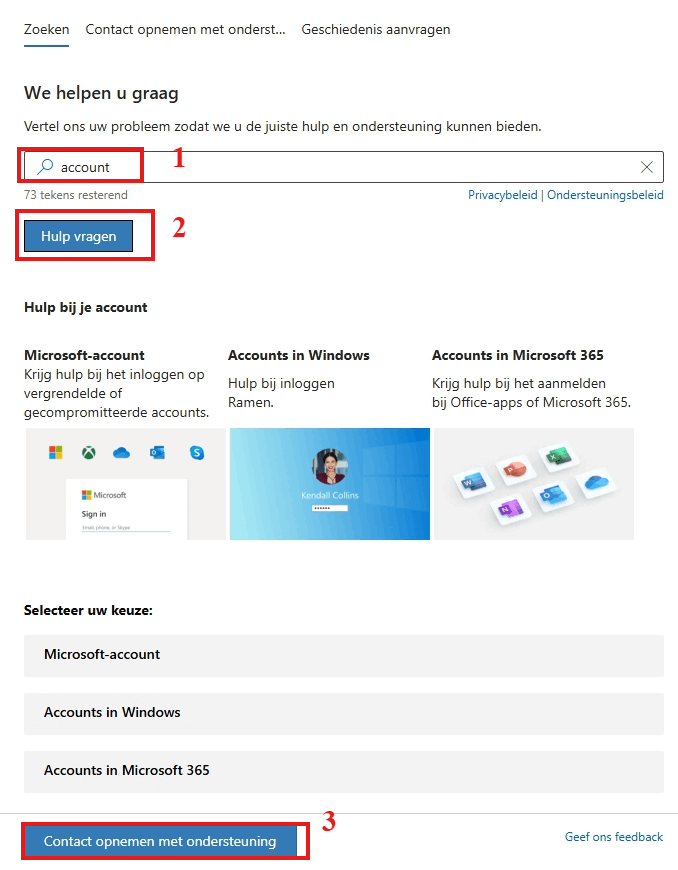Click Contact opnemen met ondersteuning button
This screenshot has width=678, height=870.
click(x=160, y=841)
